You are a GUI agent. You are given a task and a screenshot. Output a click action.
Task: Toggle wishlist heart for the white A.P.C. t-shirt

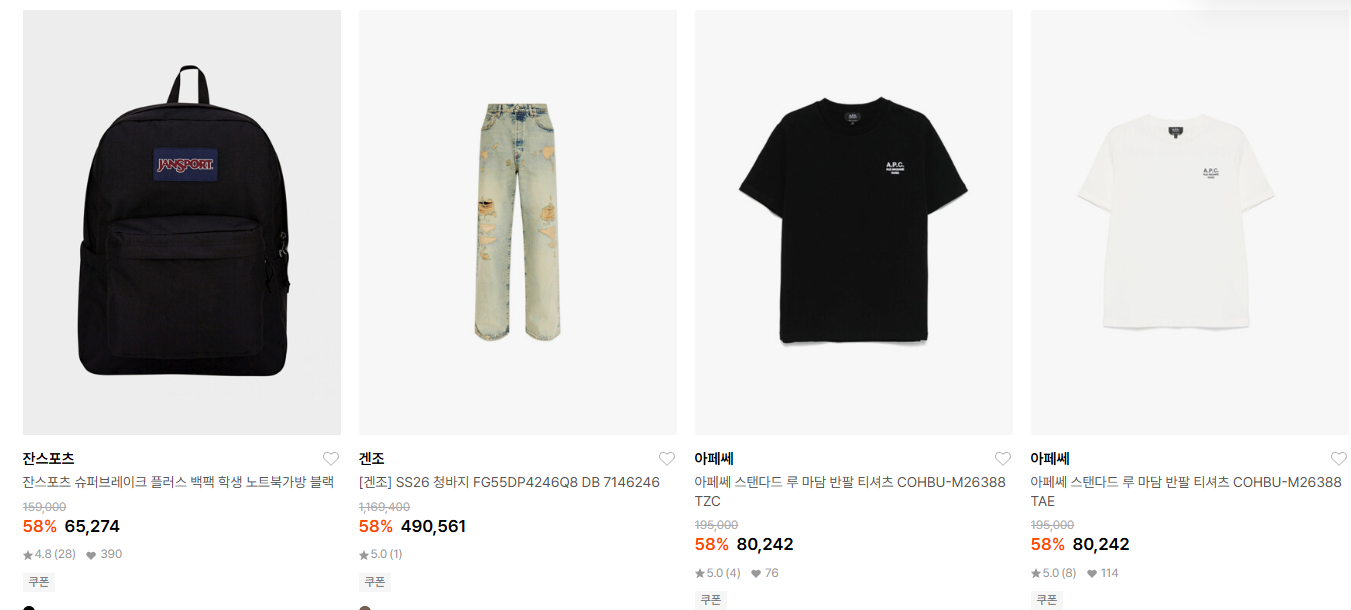tap(1339, 459)
